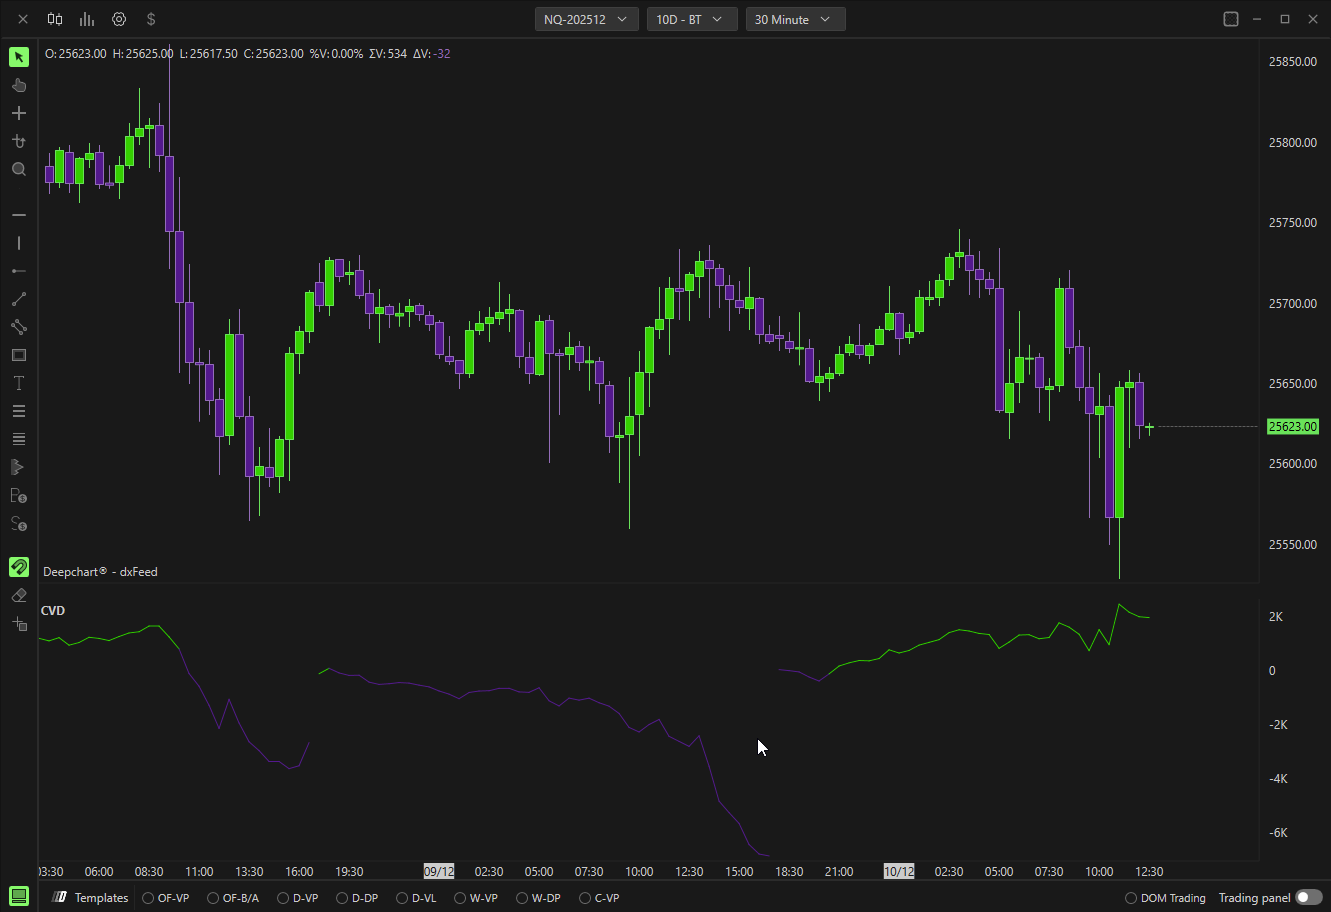Select the text annotation tool
The width and height of the screenshot is (1331, 912).
tap(18, 383)
